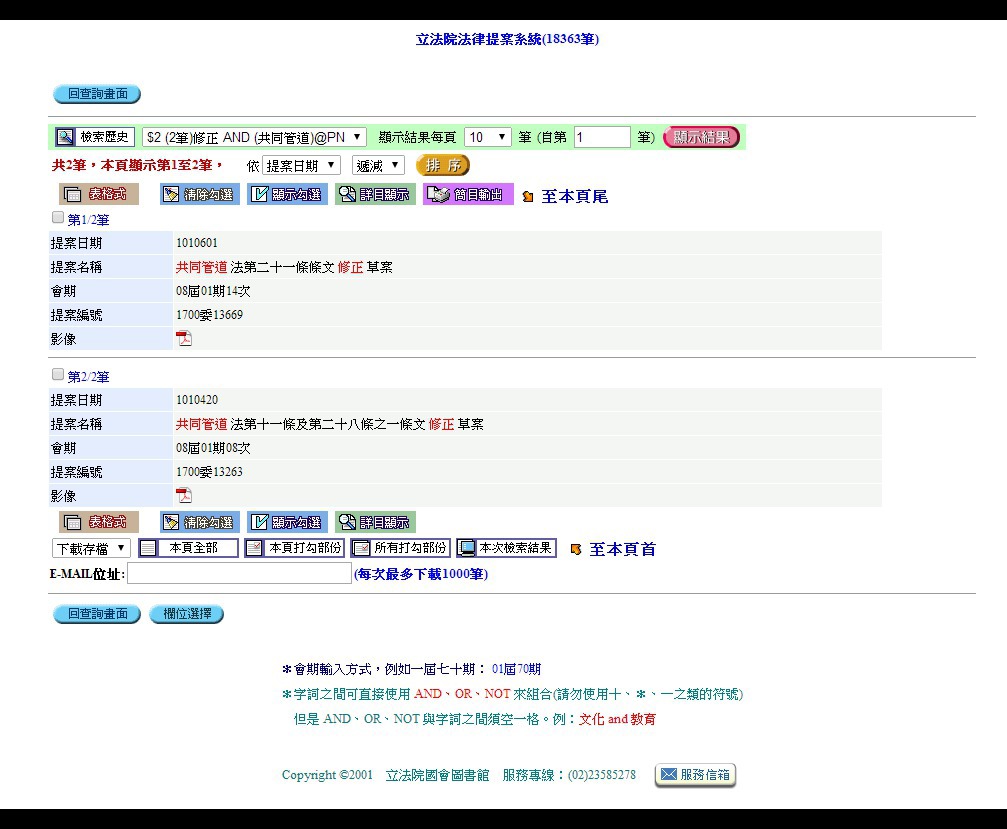
Task: Click 欄位選擇 field selection button
Action: [x=187, y=614]
